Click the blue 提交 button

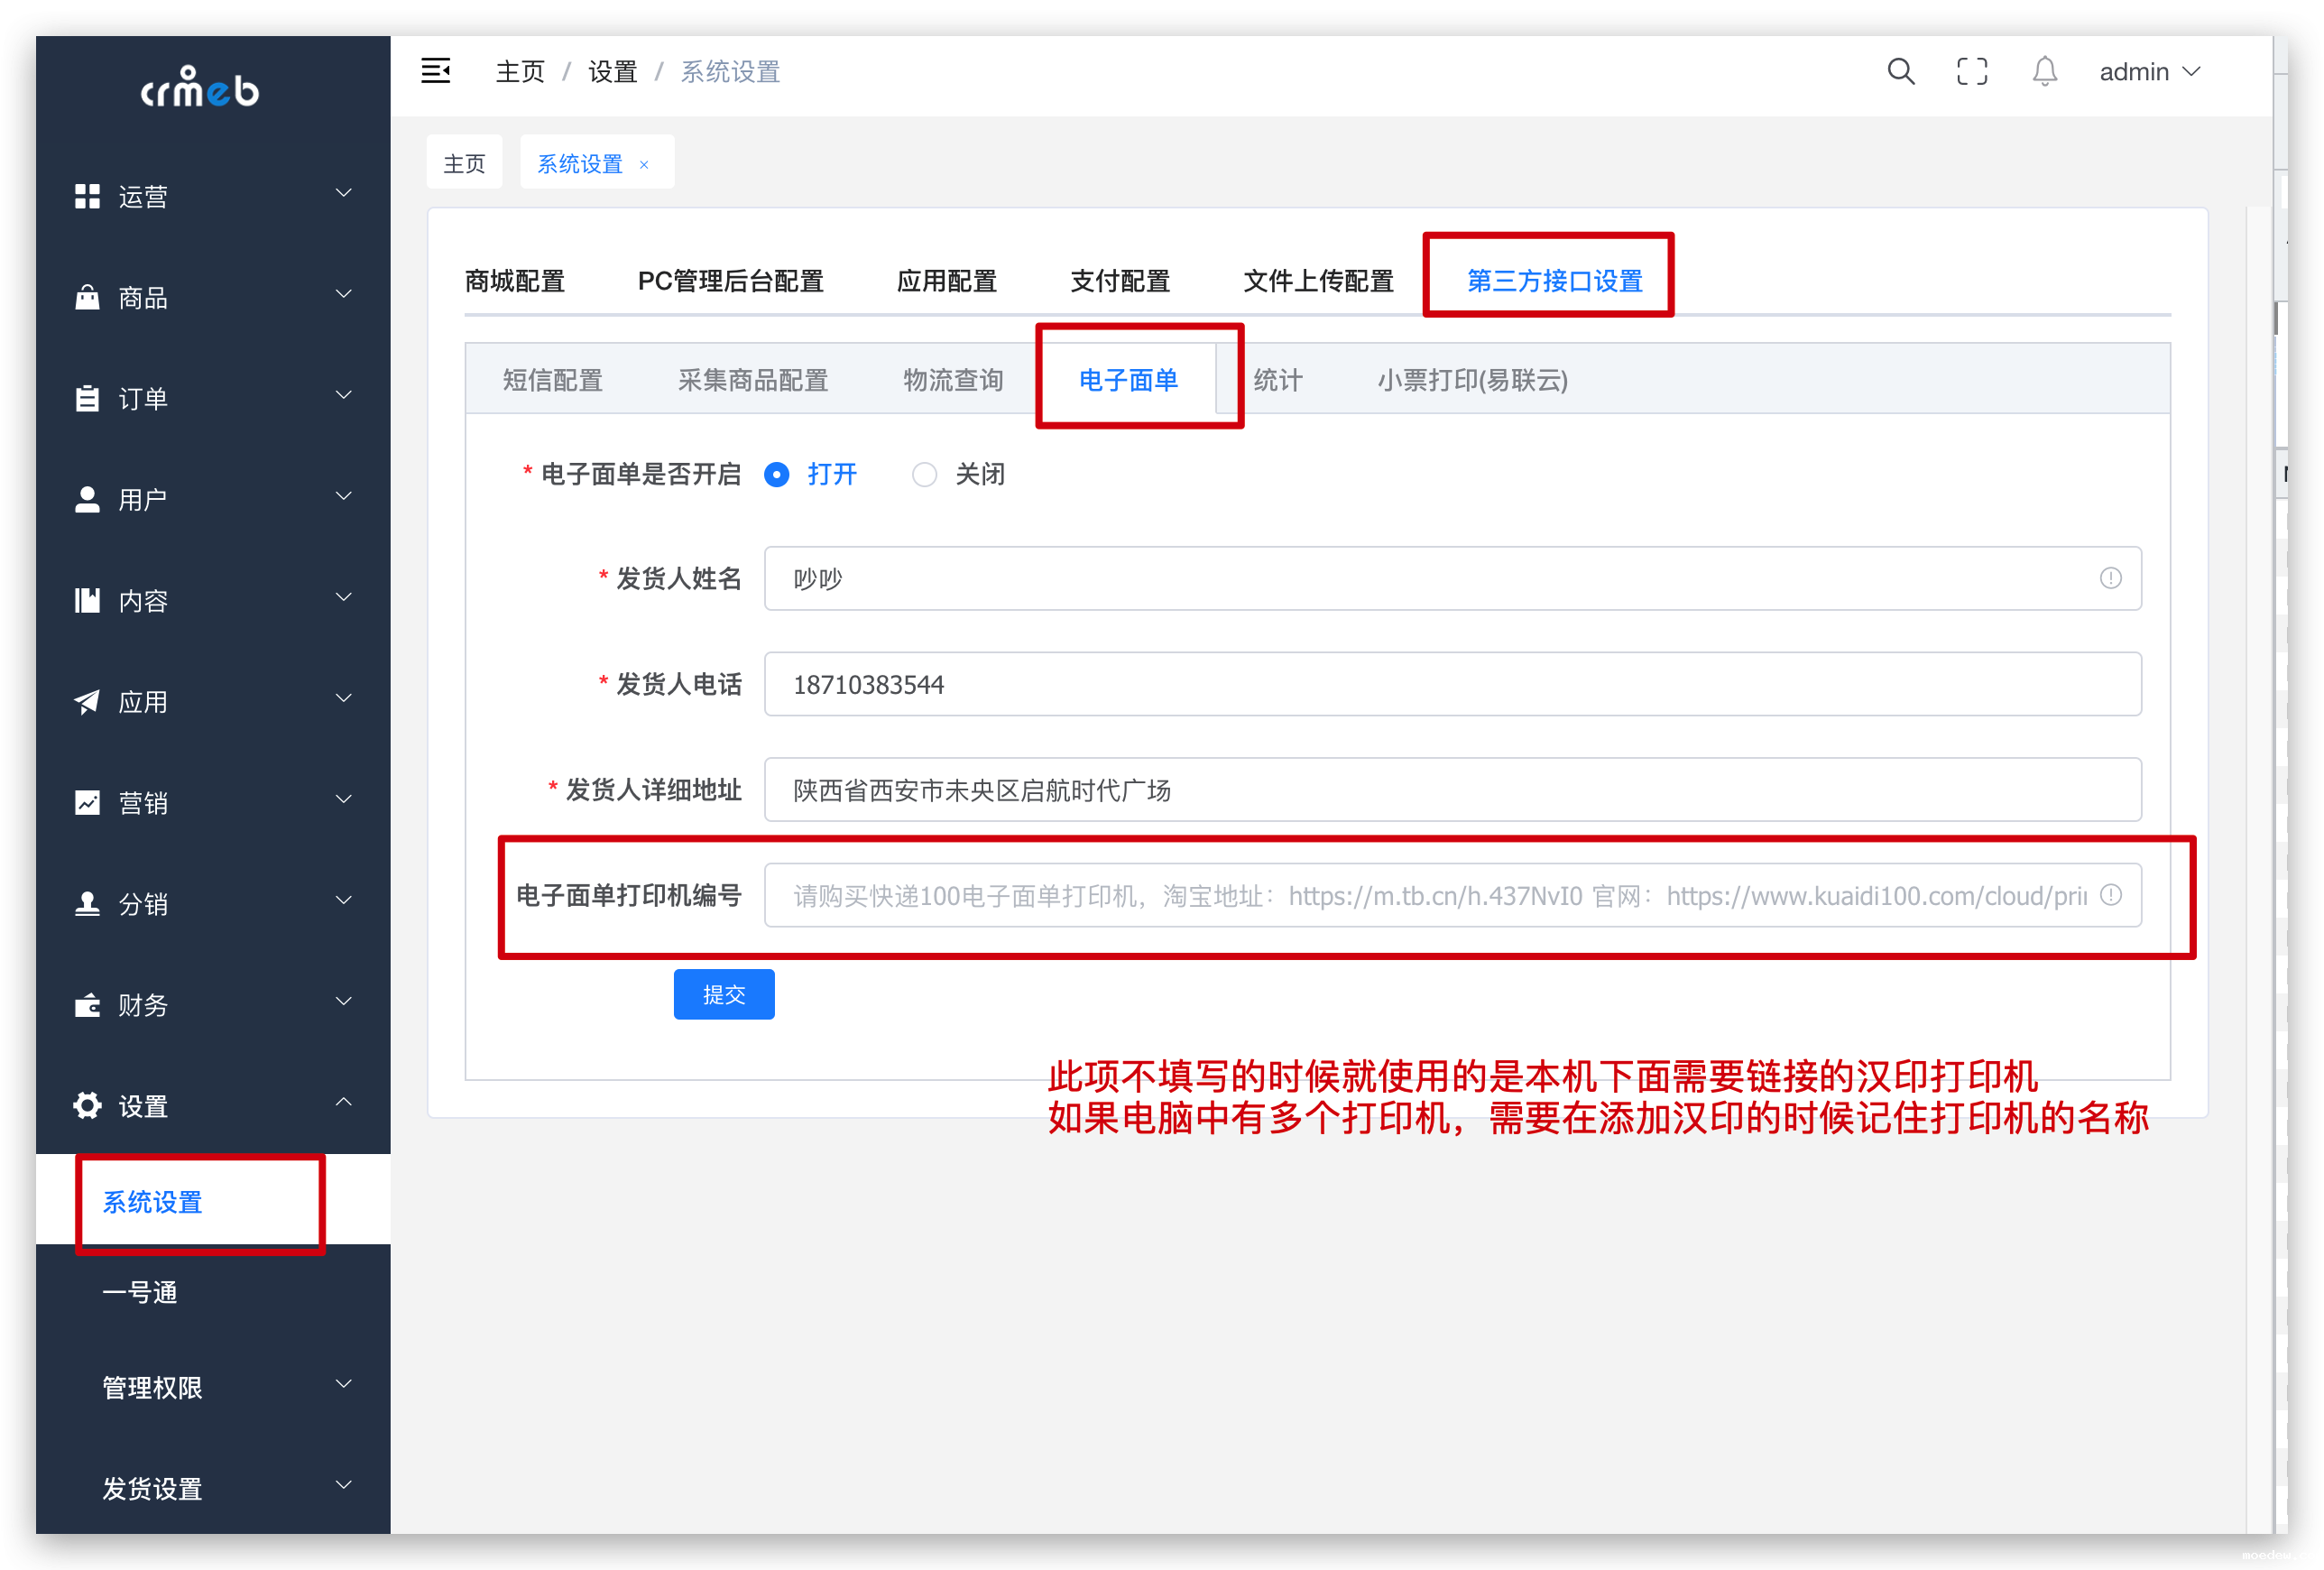click(723, 994)
